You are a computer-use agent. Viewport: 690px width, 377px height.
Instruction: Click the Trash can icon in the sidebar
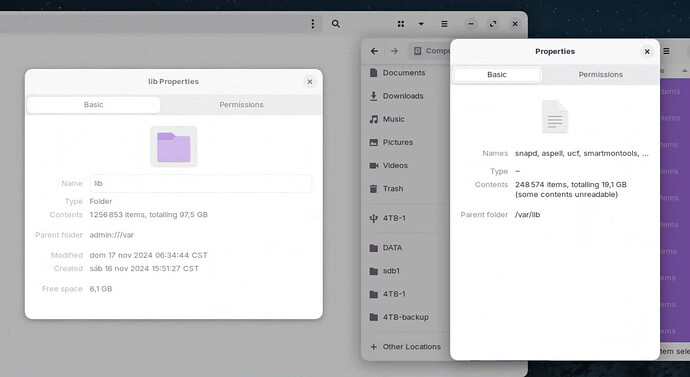coord(374,189)
